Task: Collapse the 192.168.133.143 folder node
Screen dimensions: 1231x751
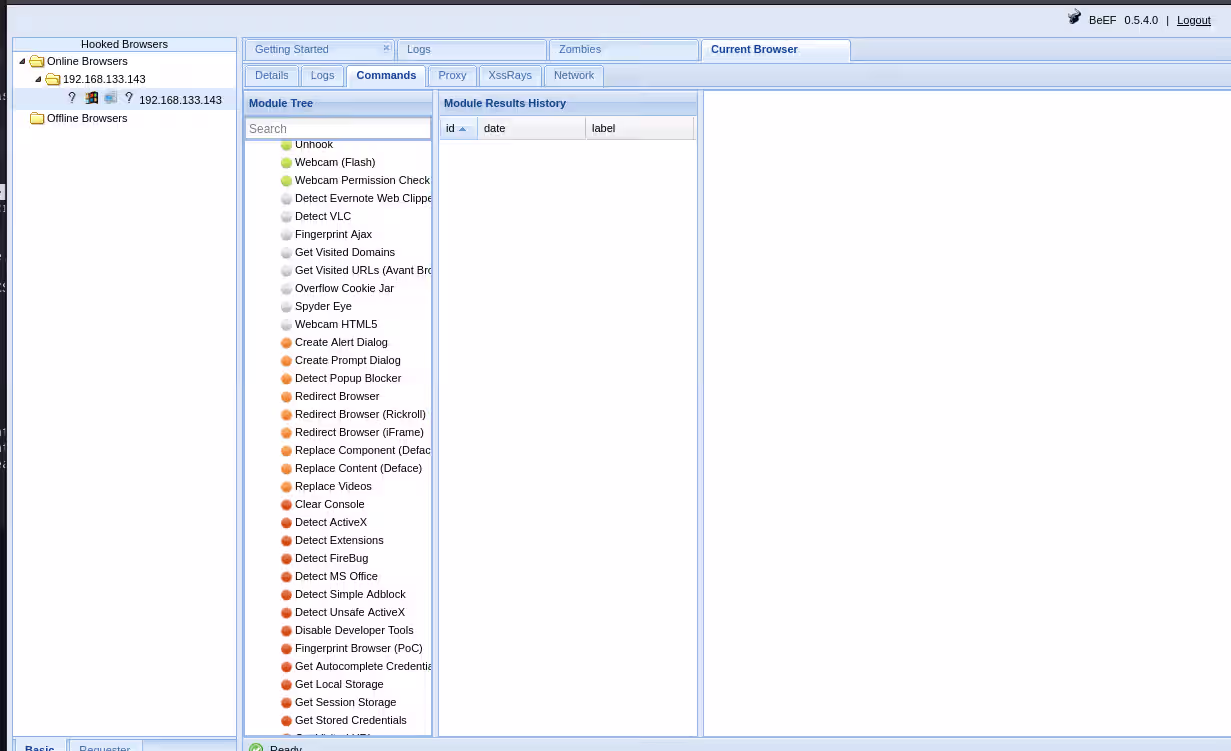Action: (38, 79)
